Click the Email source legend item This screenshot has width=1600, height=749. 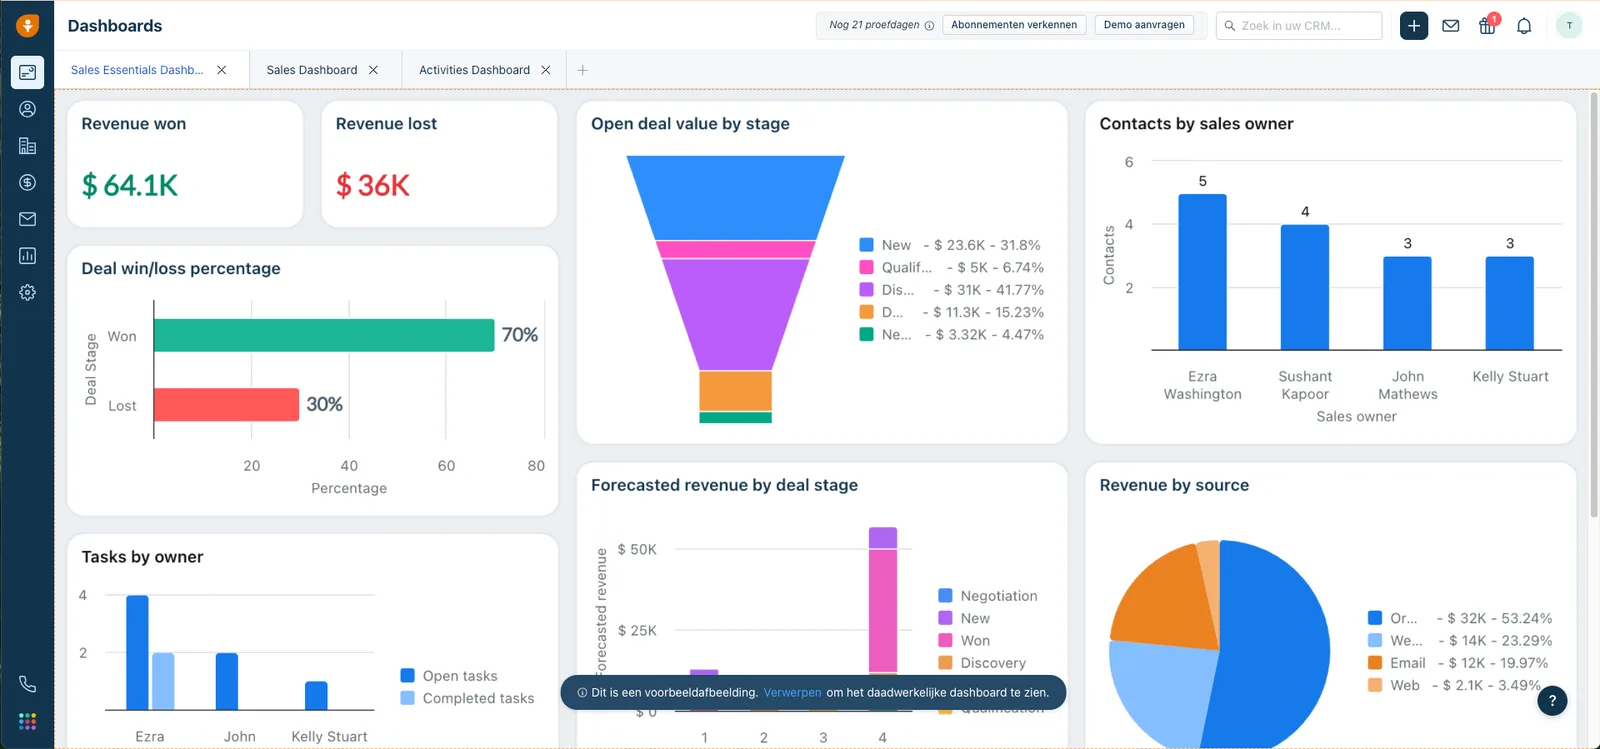1460,663
